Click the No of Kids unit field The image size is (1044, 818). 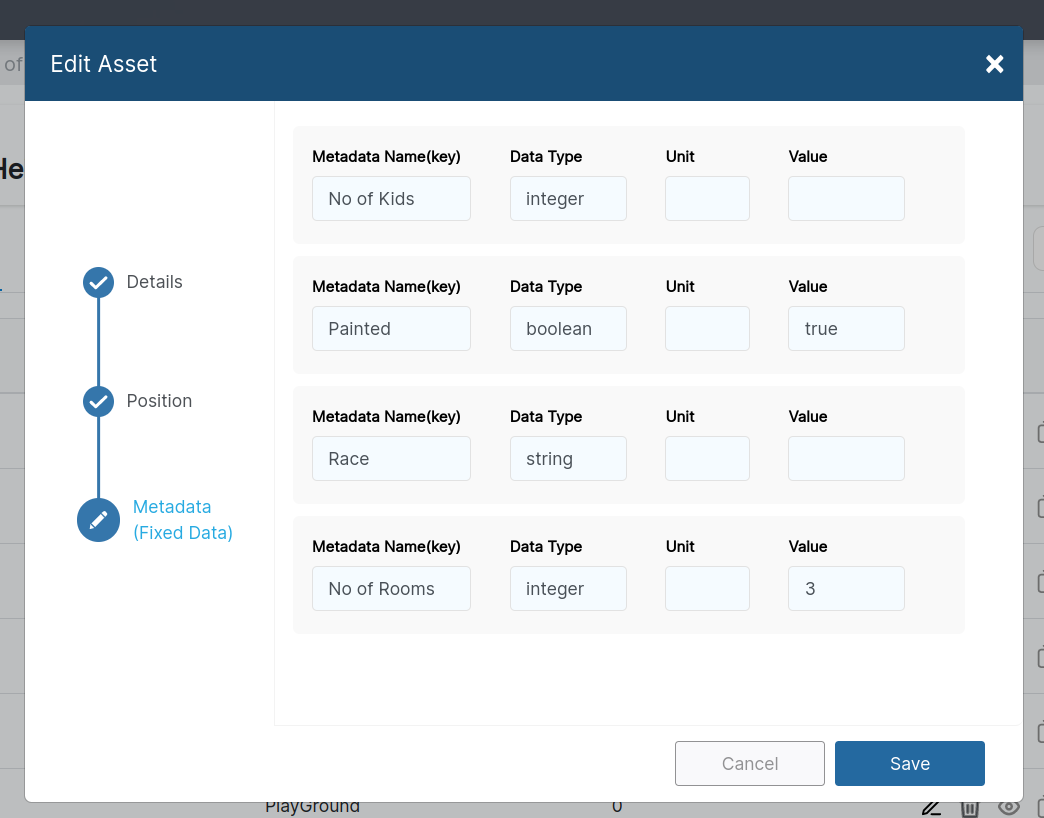707,198
